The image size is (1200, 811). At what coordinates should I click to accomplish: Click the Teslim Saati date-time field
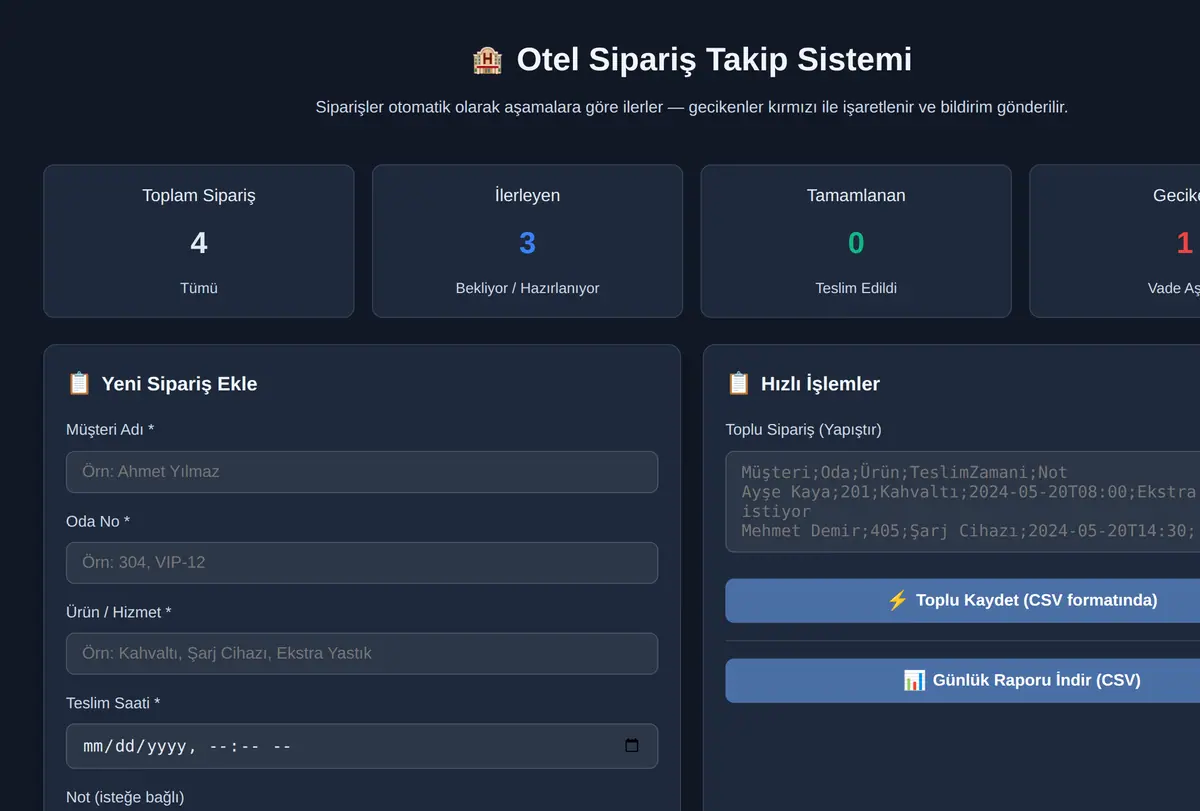click(362, 746)
